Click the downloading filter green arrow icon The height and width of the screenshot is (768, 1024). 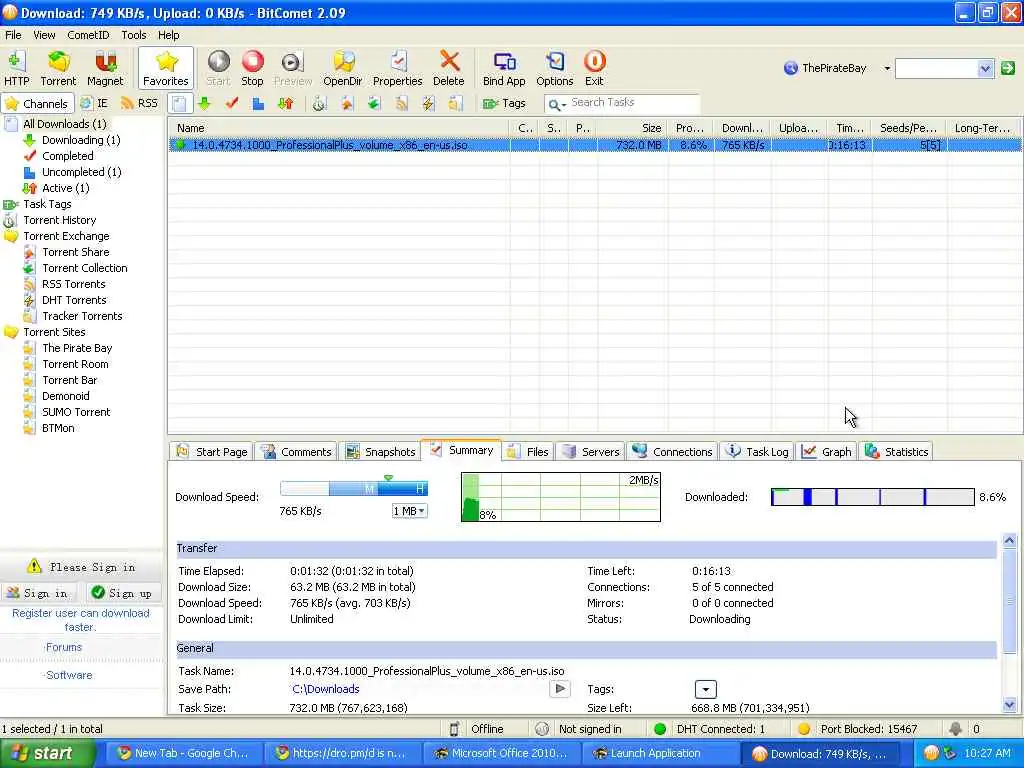click(x=204, y=103)
